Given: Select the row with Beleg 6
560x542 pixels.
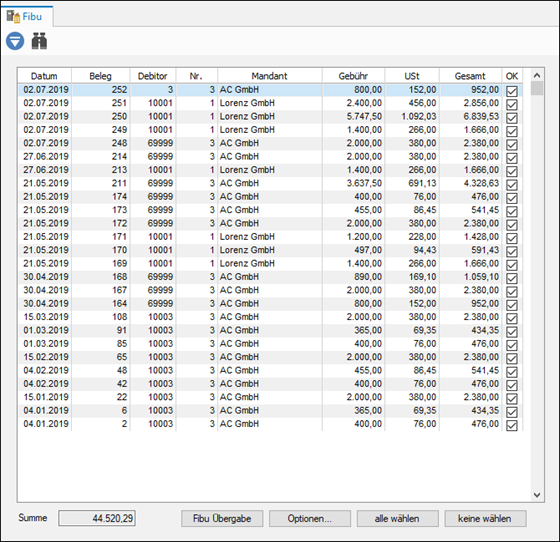Looking at the screenshot, I should point(270,411).
